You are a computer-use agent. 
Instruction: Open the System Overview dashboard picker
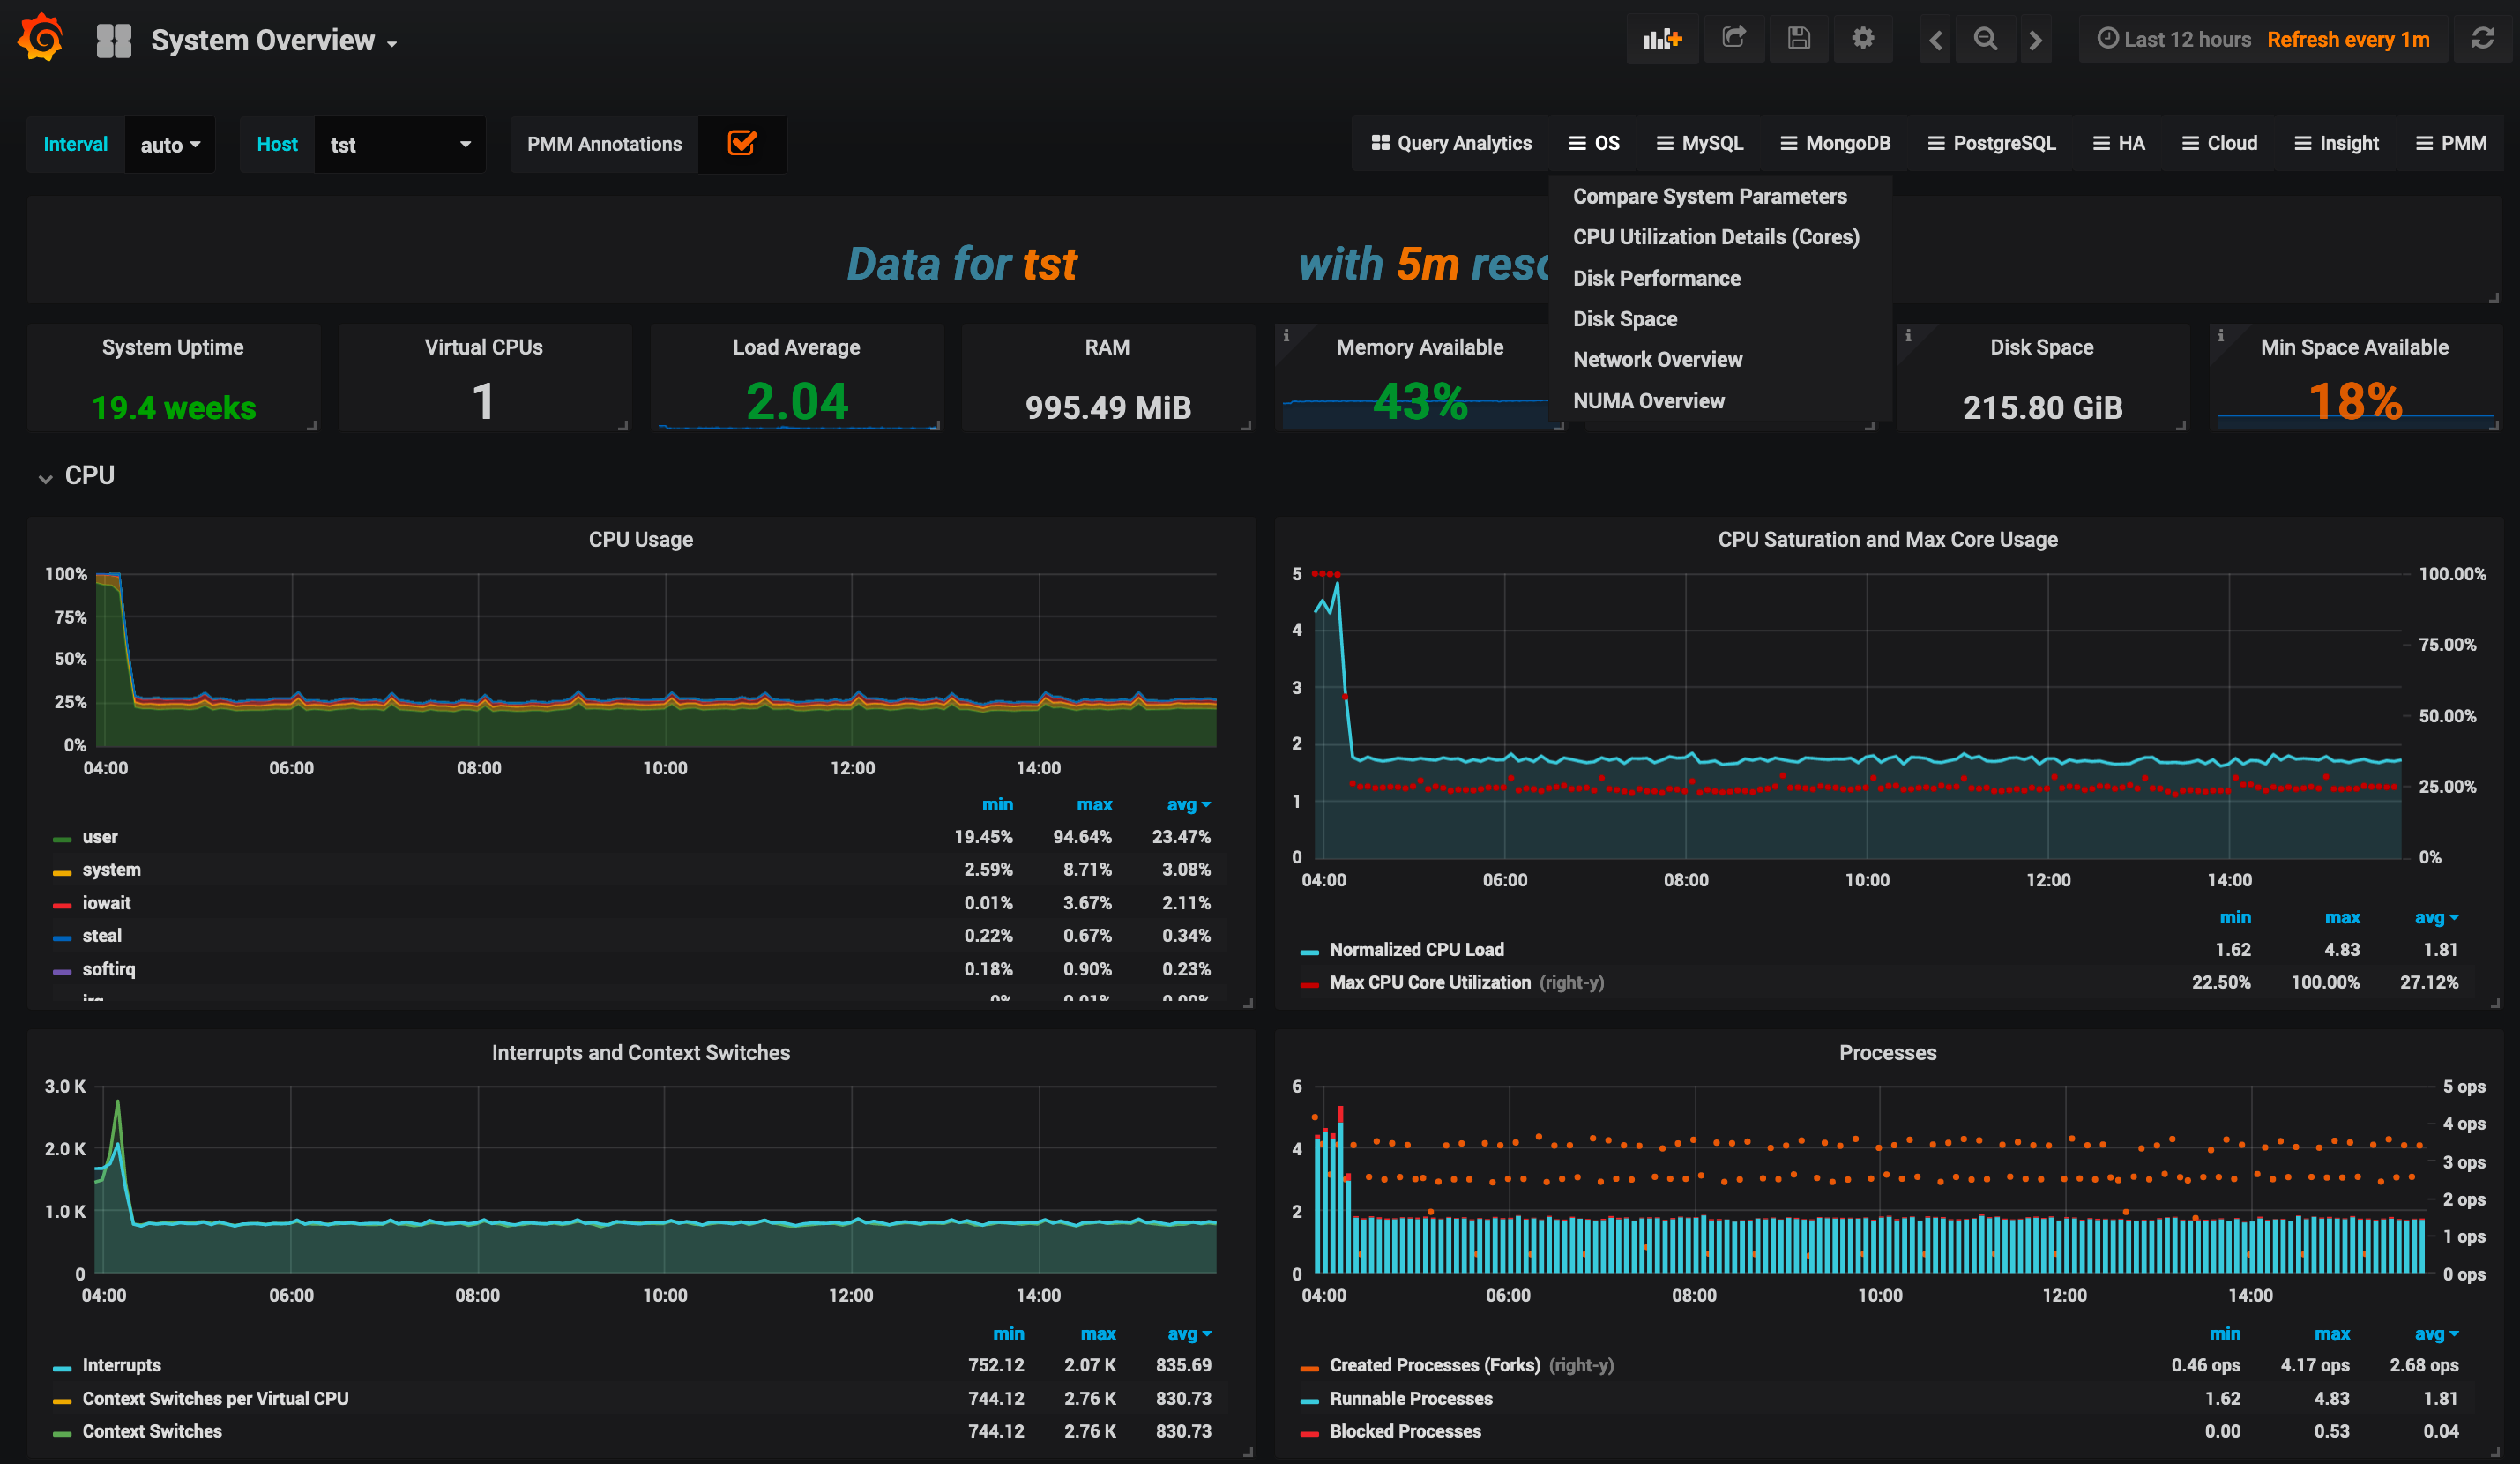274,40
